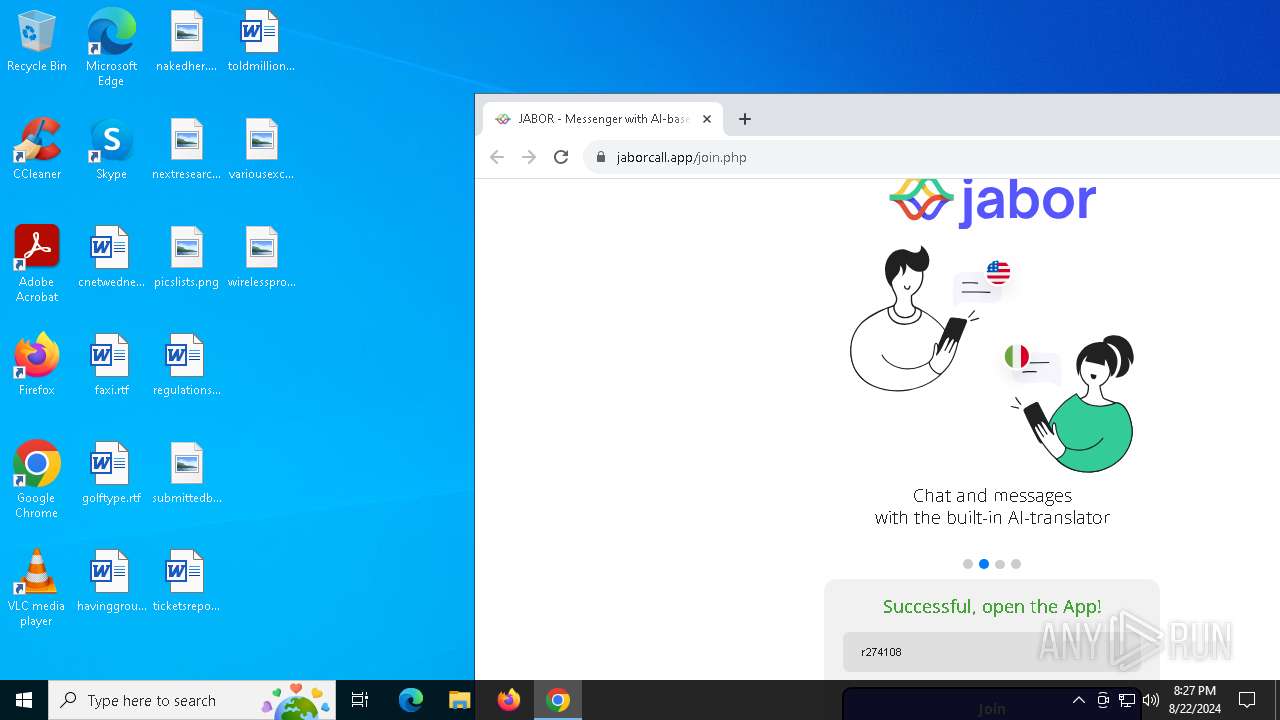Screen dimensions: 1280x720
Task: Open the notification center
Action: pos(1247,700)
